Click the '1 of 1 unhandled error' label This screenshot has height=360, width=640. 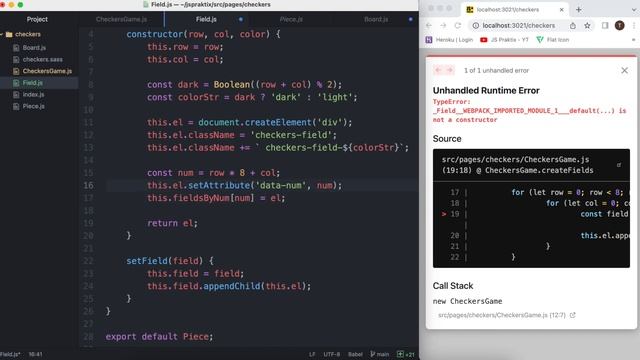coord(496,70)
